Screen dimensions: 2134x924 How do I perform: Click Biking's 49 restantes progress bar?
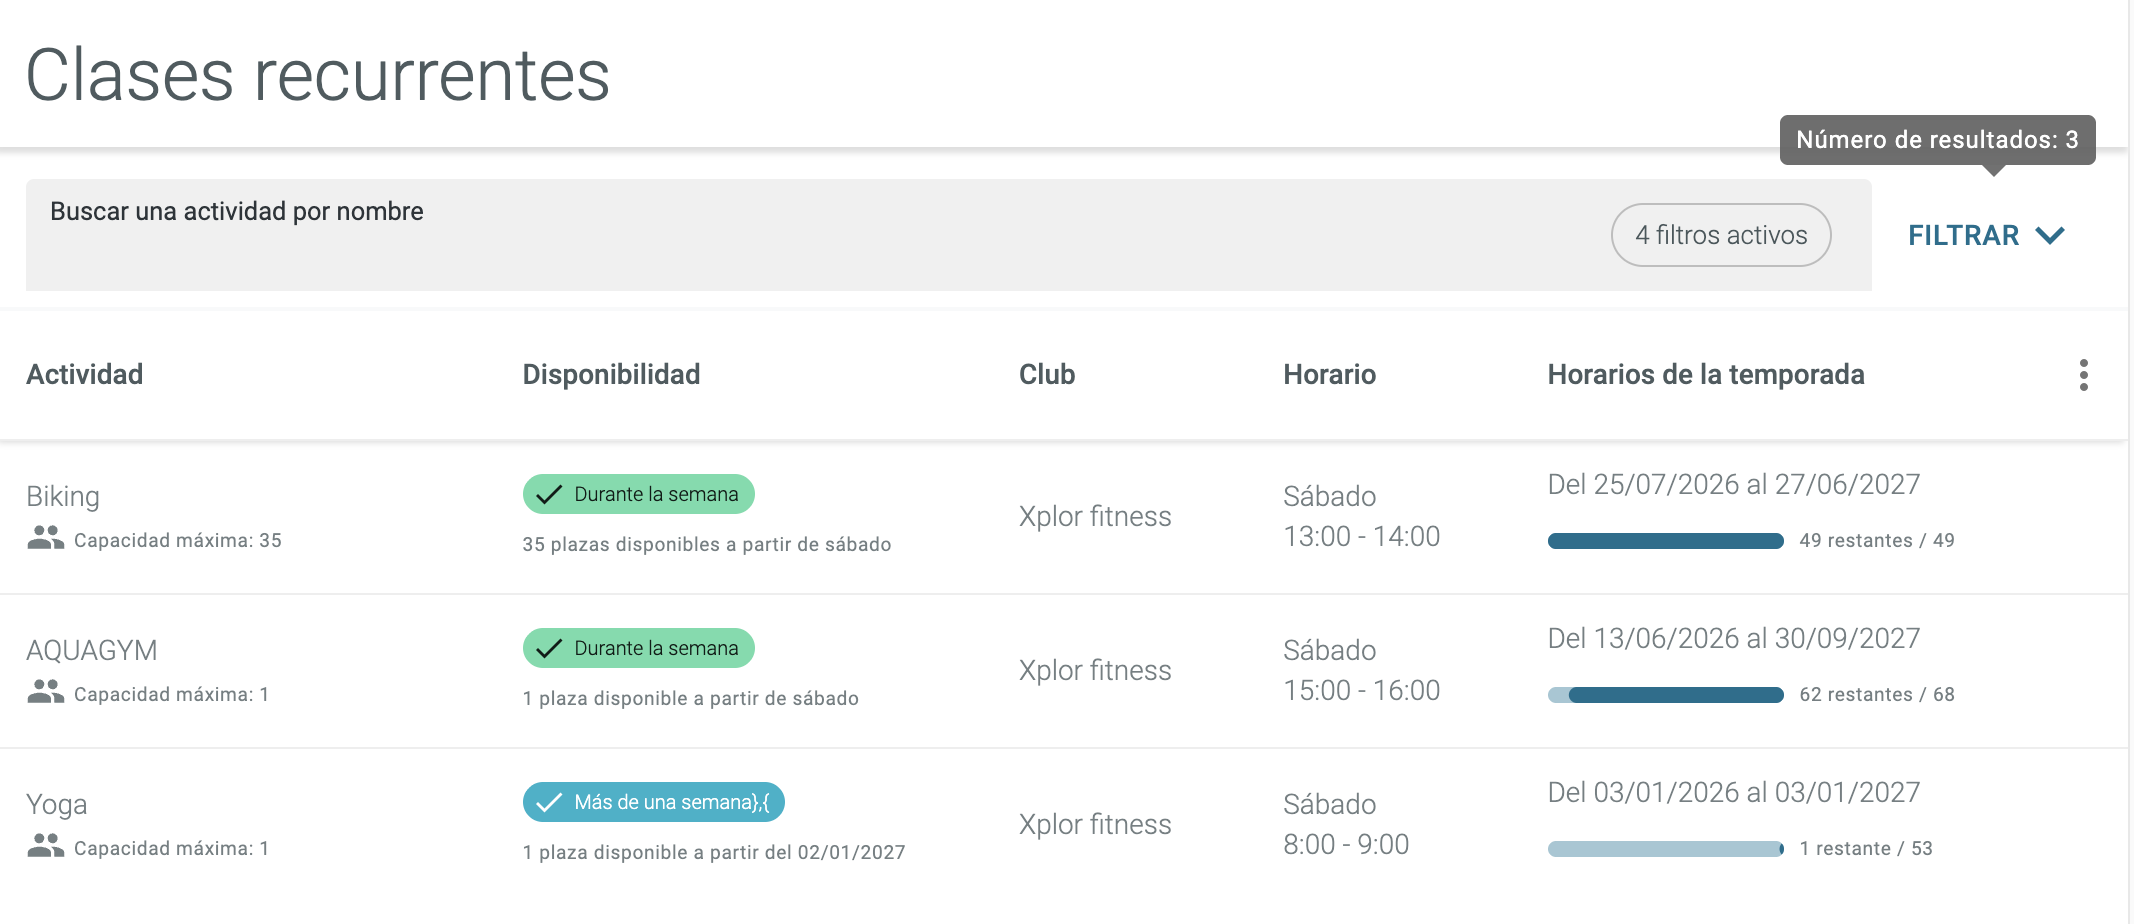pyautogui.click(x=1666, y=541)
